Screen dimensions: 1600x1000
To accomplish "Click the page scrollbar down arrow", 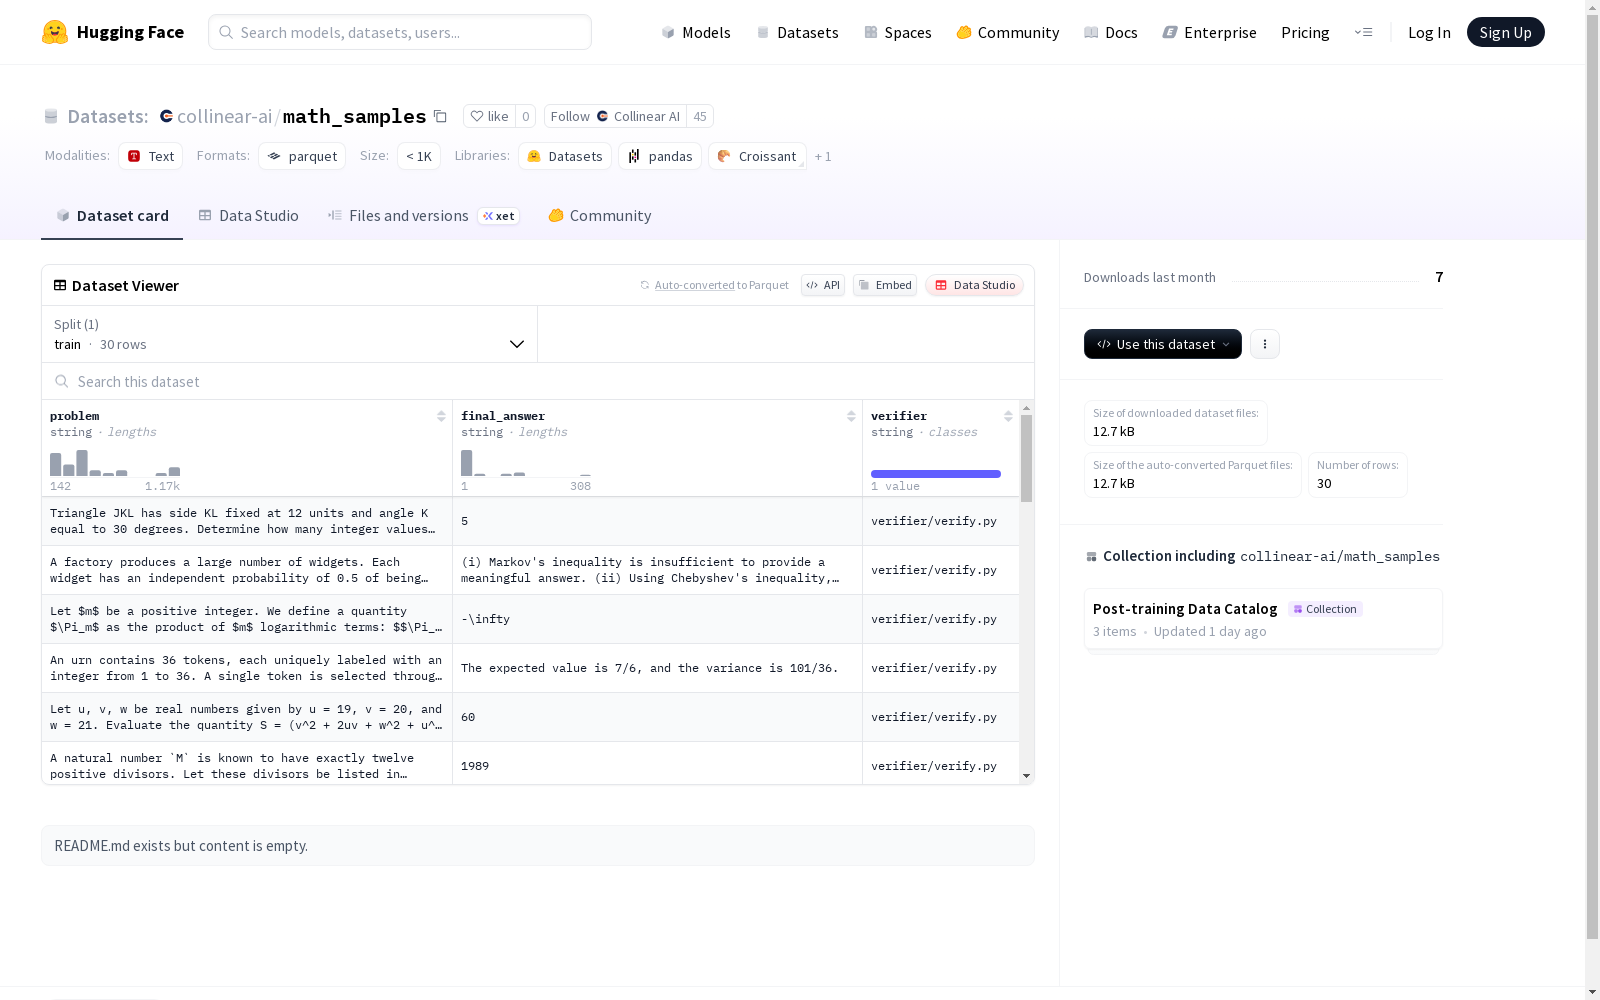I will point(1592,991).
